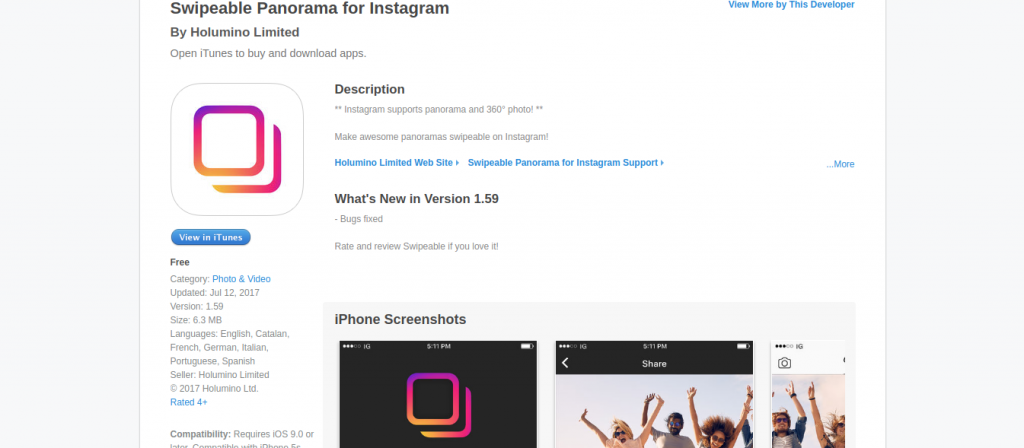Viewport: 1024px width, 448px height.
Task: Click the Languages list text
Action: 229,347
